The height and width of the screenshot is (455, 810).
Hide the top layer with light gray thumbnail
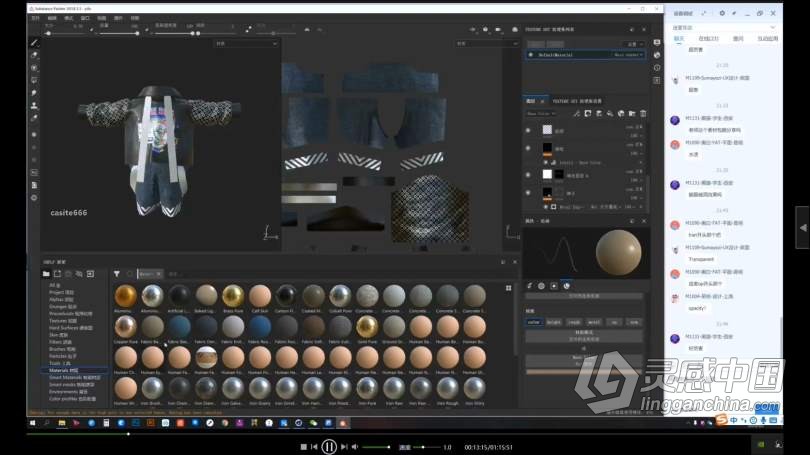(528, 130)
